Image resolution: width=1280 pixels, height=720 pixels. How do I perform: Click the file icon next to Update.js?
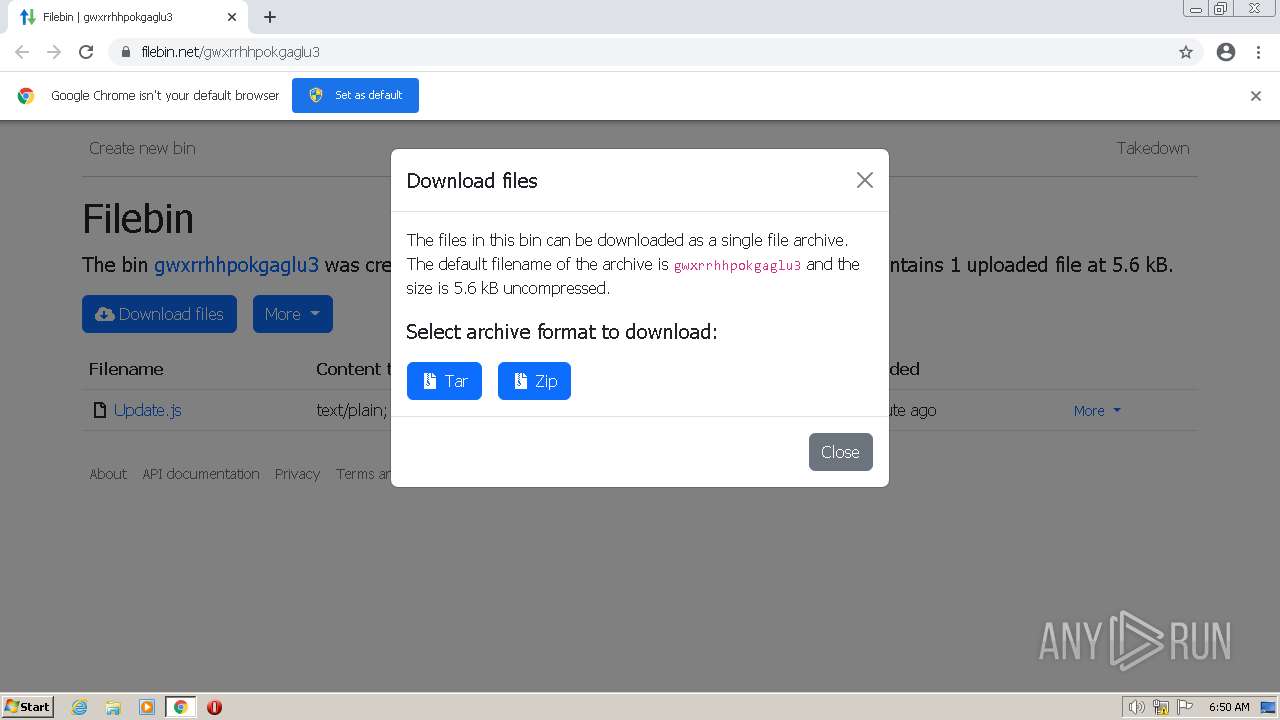tap(99, 410)
